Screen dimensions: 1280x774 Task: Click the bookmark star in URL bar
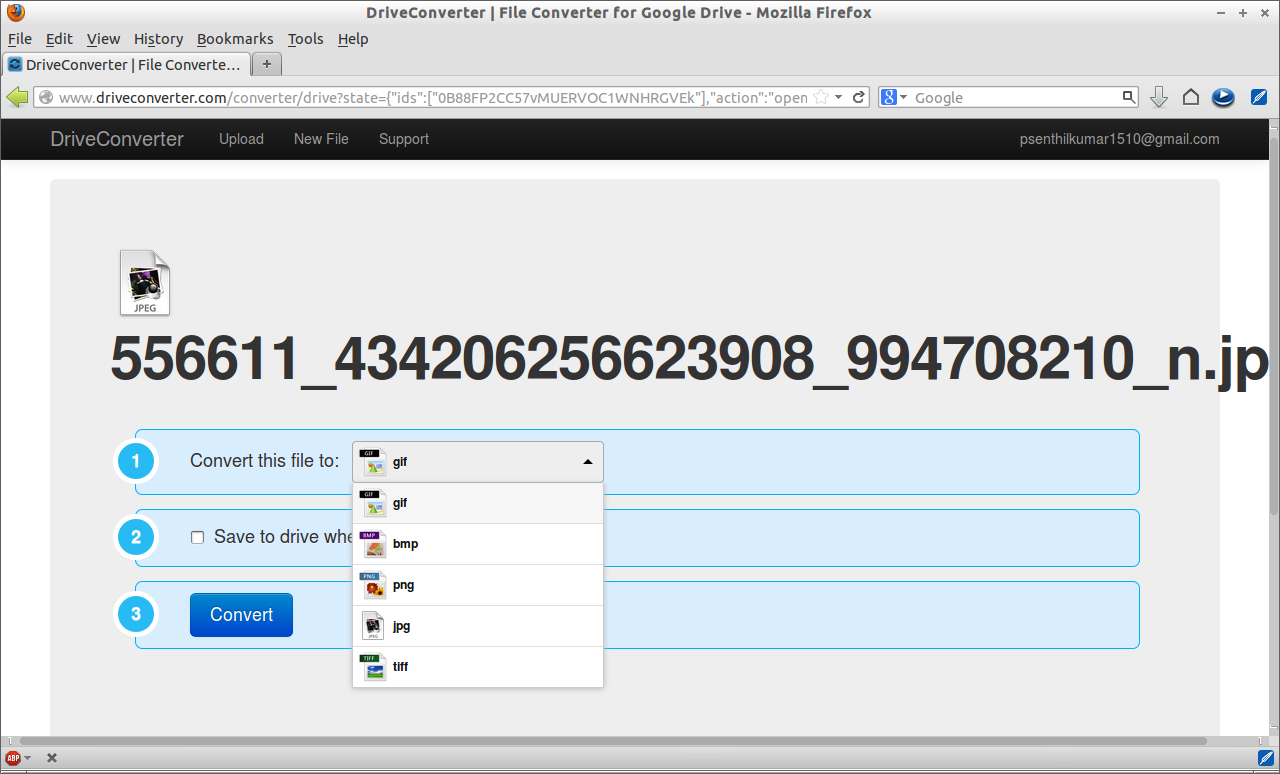tap(821, 97)
